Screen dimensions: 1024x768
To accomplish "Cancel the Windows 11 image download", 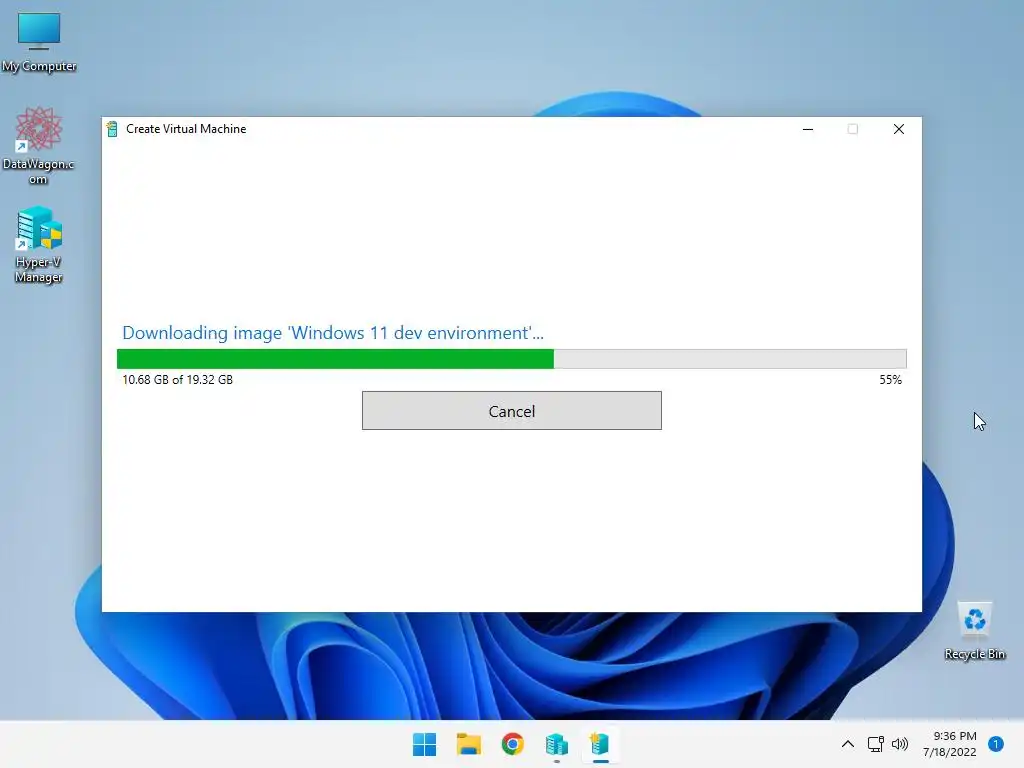I will click(x=511, y=411).
